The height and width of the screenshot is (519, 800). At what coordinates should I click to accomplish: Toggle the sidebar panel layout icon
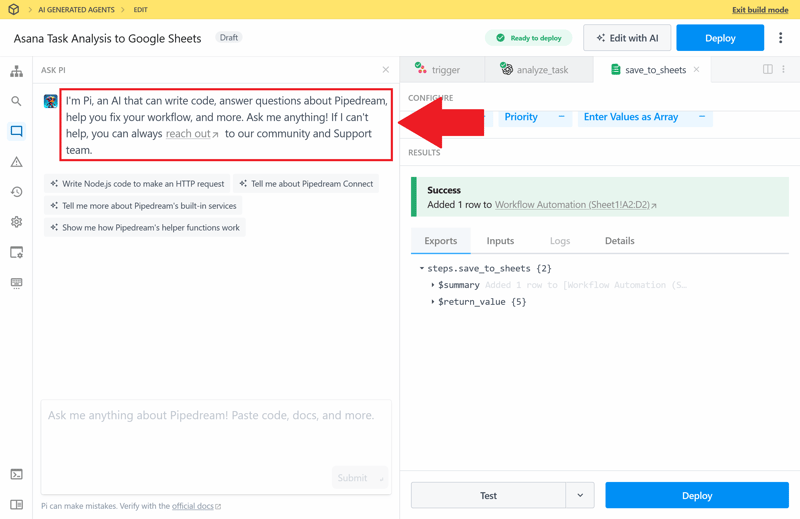16,504
